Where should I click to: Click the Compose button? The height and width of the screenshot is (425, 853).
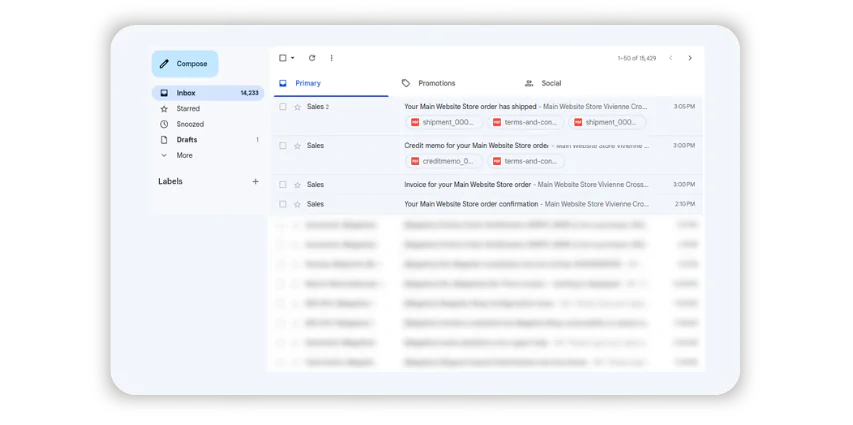click(x=185, y=64)
